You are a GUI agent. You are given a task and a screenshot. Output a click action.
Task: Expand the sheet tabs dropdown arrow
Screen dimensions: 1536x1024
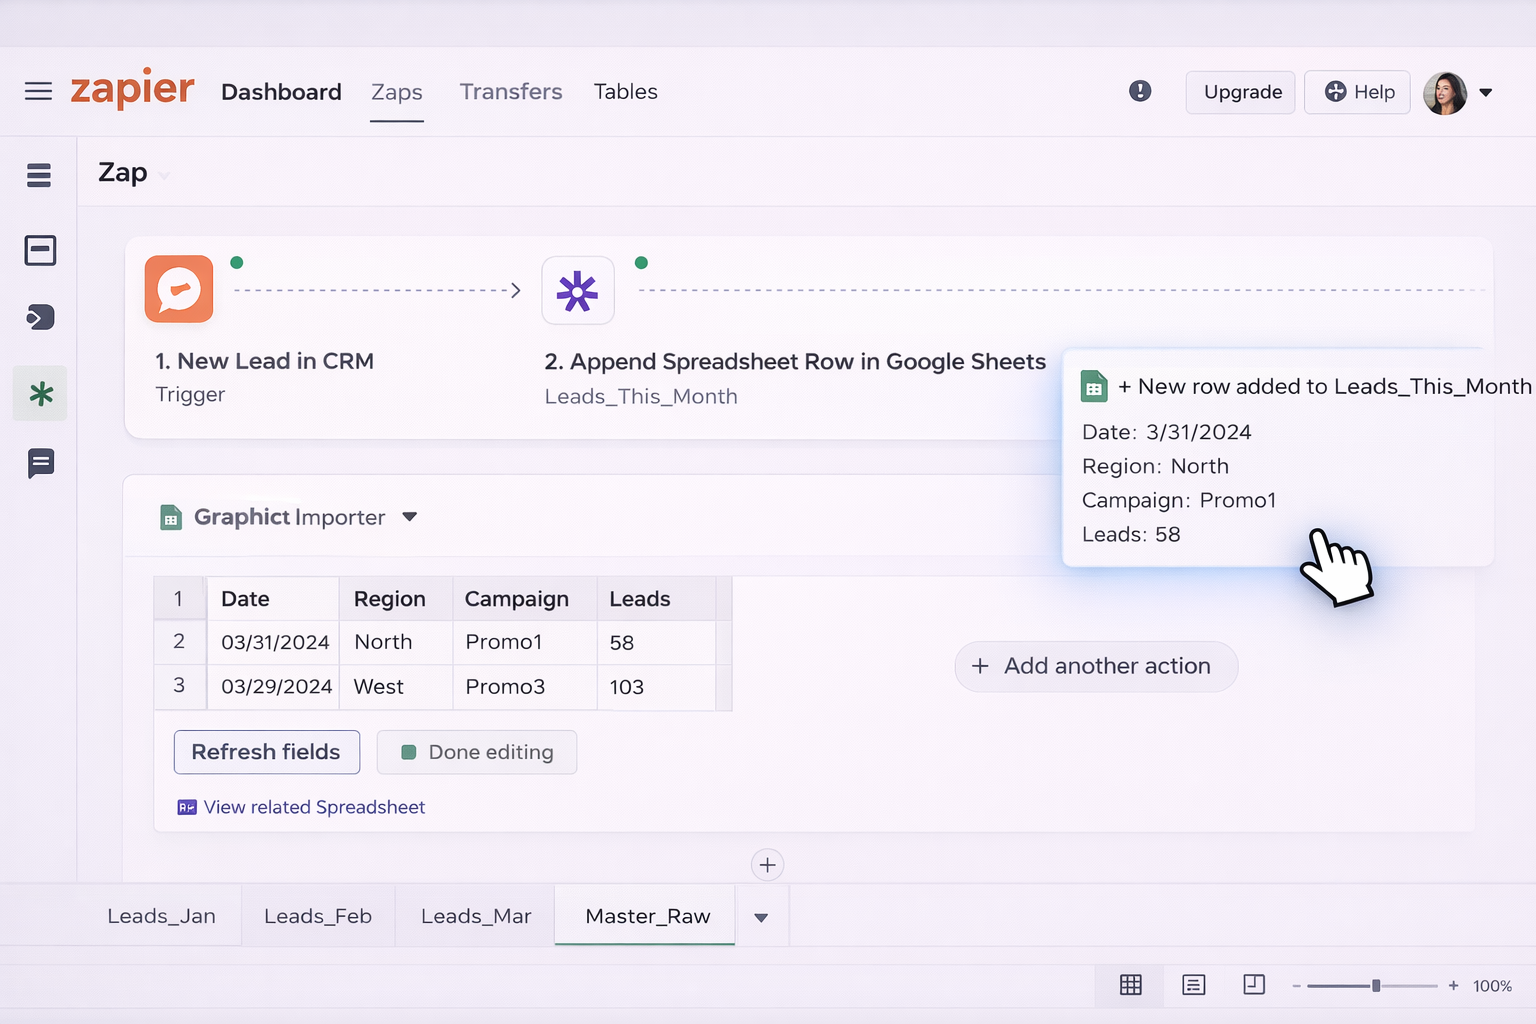pos(761,917)
